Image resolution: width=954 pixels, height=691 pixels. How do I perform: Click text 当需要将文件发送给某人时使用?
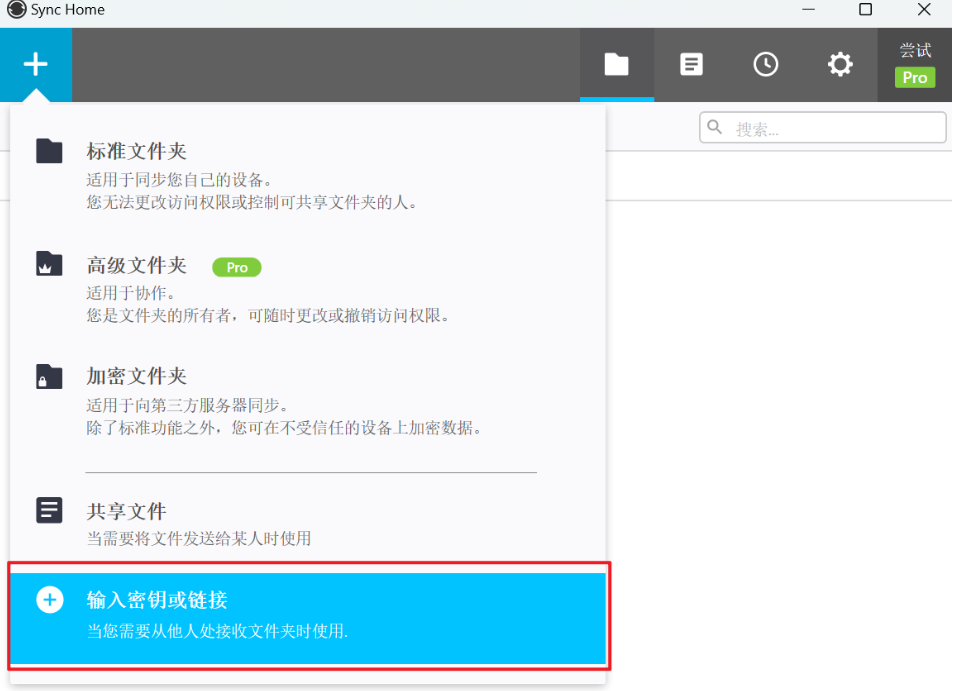[x=199, y=538]
